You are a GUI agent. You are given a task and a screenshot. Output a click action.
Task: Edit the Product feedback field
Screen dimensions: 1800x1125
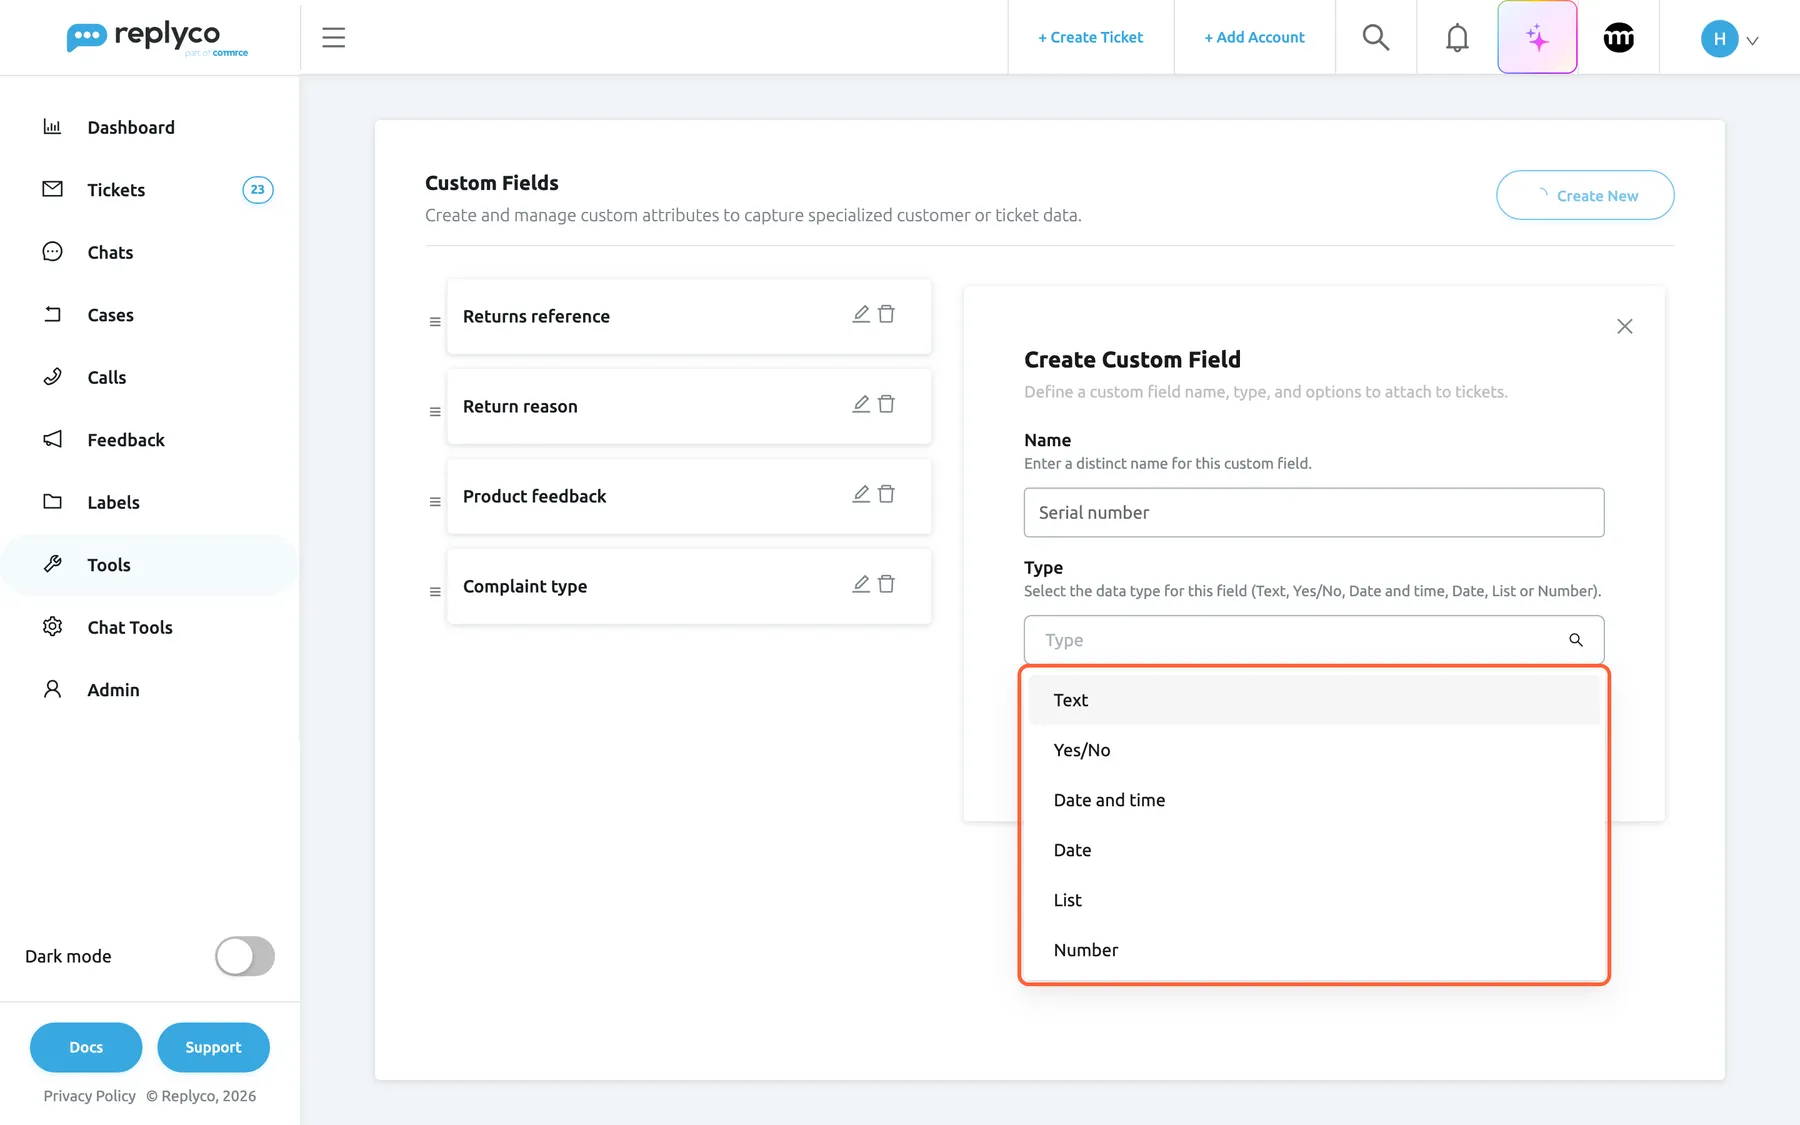tap(860, 494)
